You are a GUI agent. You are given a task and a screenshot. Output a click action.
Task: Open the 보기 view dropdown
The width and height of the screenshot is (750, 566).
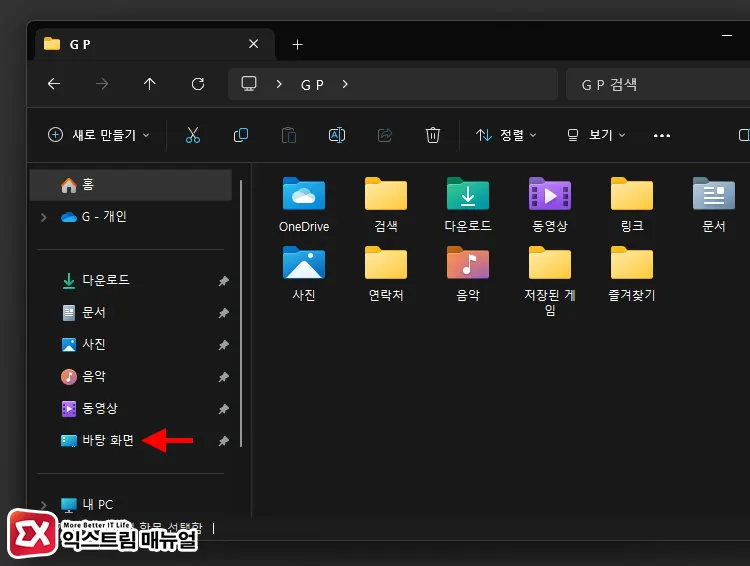pyautogui.click(x=596, y=135)
